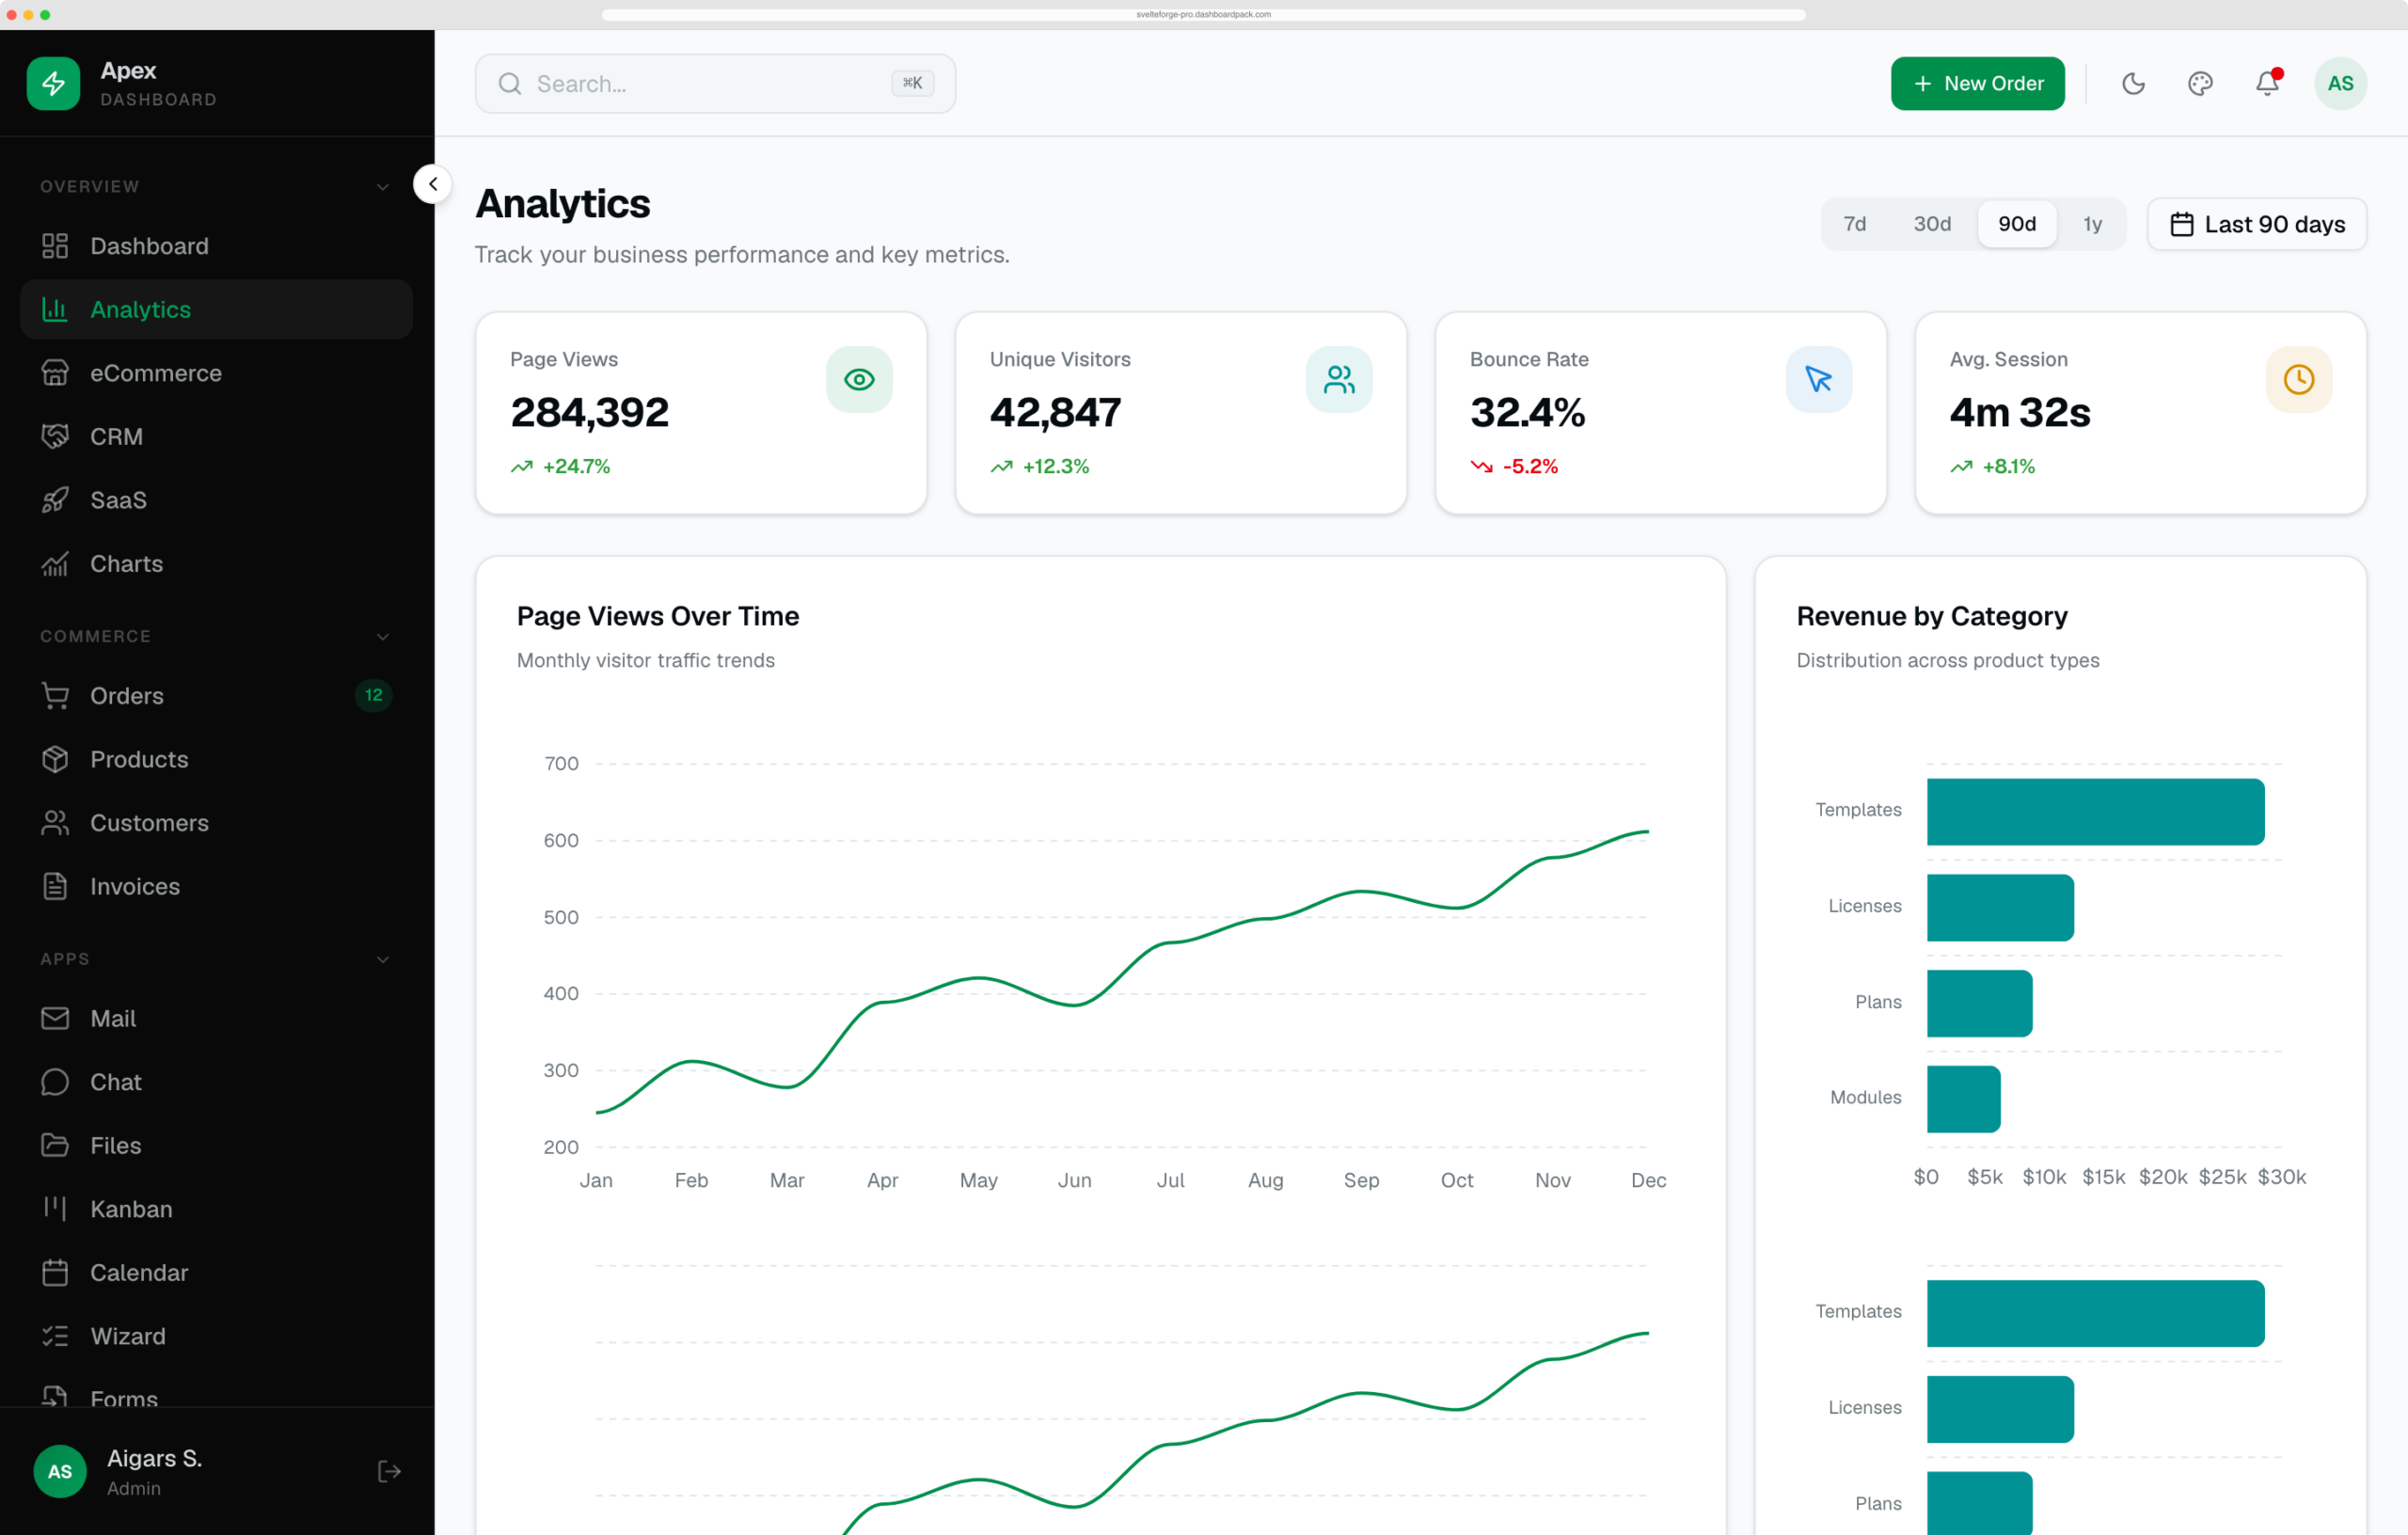Click the Page Views Over Time title
Screen dimensions: 2408x1535
tap(658, 616)
